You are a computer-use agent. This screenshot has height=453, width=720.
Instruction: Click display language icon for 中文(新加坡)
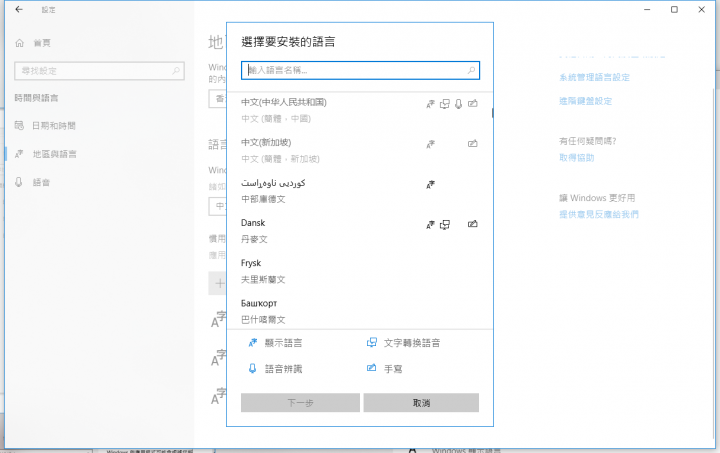pyautogui.click(x=430, y=144)
